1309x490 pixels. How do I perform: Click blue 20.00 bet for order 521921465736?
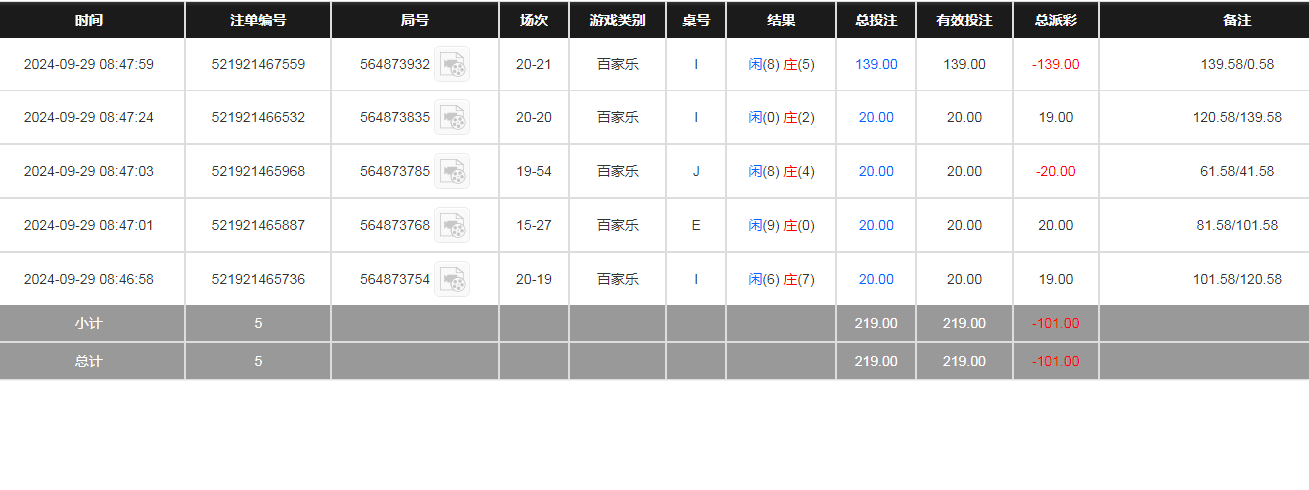(x=876, y=280)
